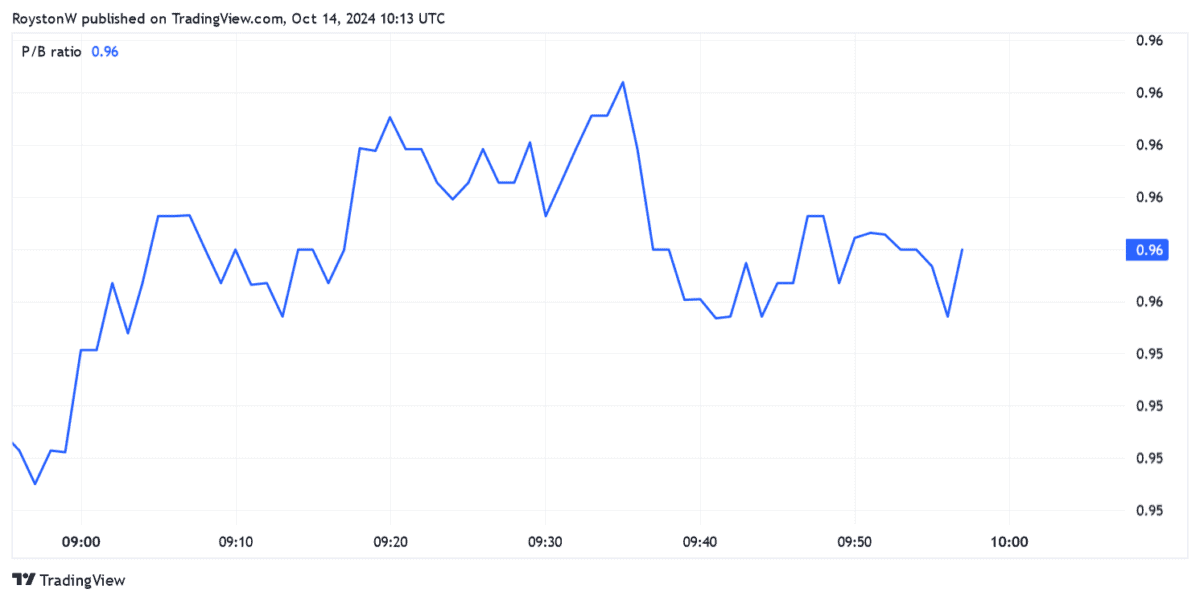The image size is (1200, 601).
Task: Select the 09:40 time axis marker
Action: [x=699, y=542]
